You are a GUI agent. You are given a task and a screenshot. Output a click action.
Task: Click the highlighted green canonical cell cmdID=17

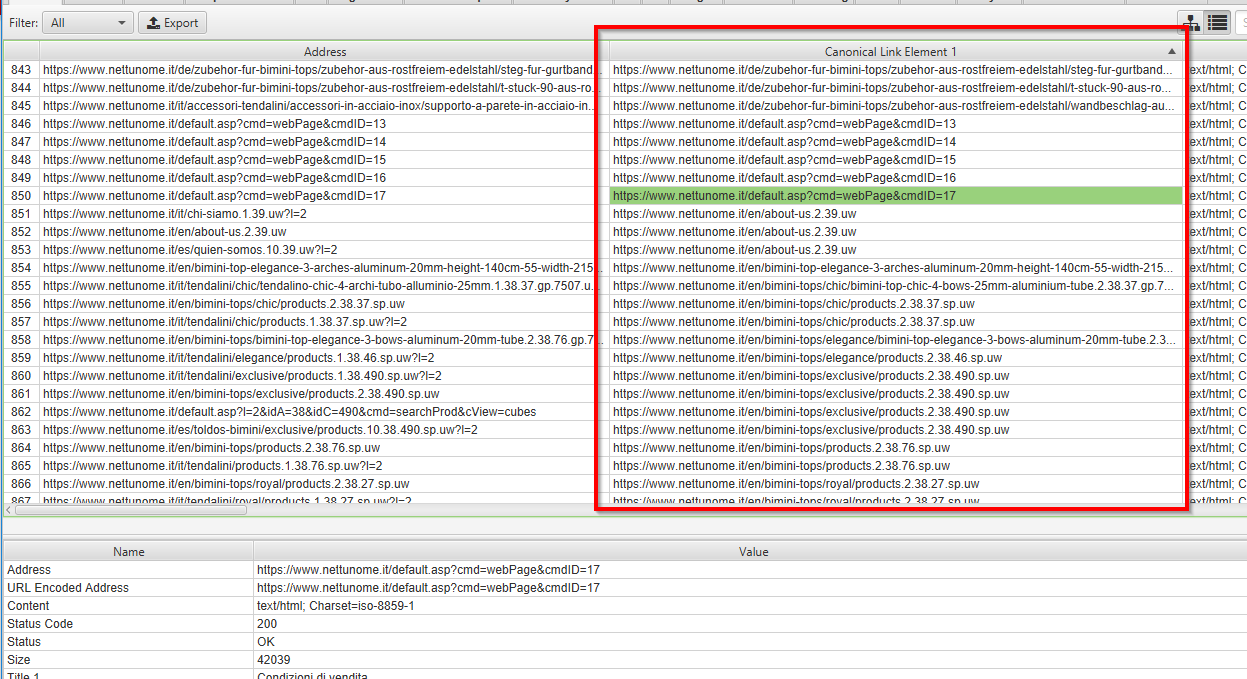(896, 196)
